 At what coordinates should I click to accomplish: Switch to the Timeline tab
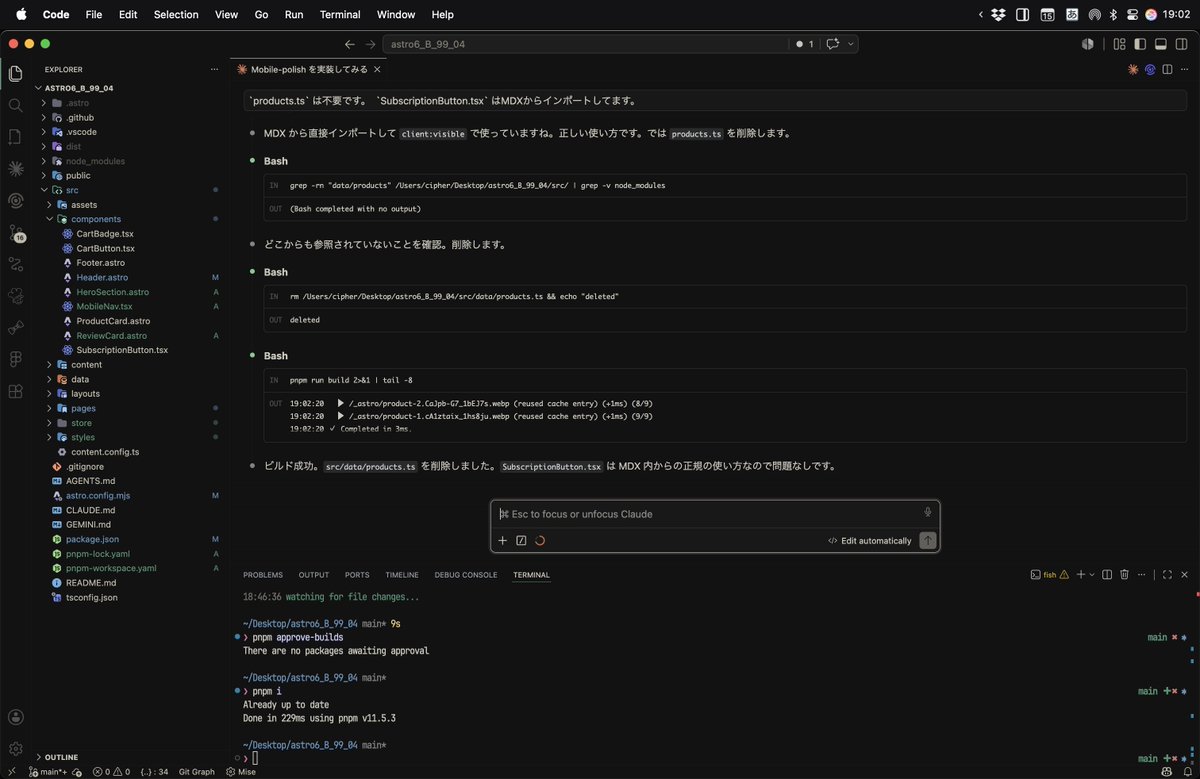[402, 575]
